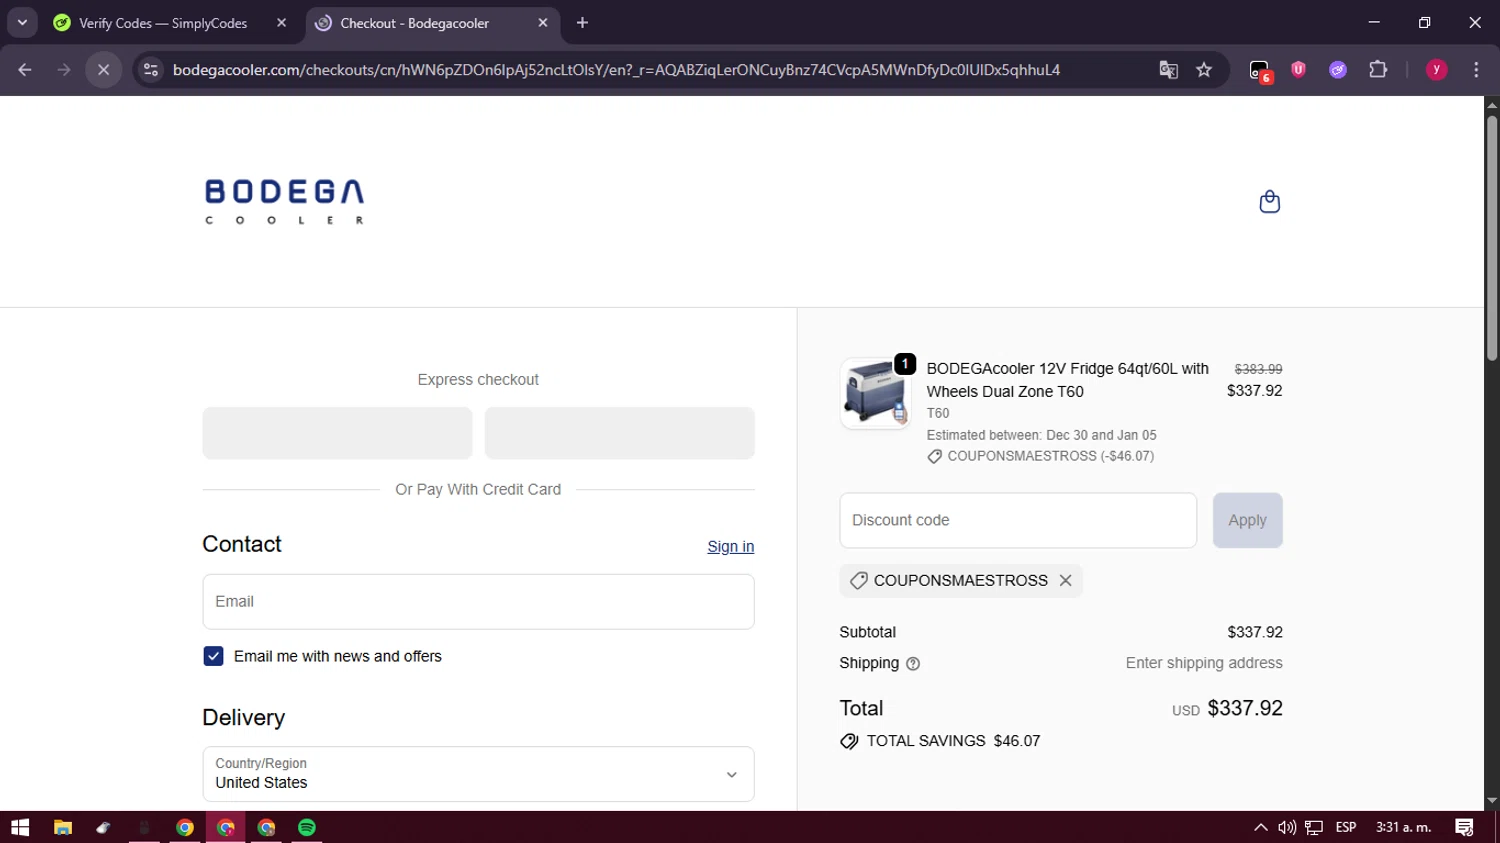Toggle Email me with news and offers
This screenshot has height=843, width=1500.
tap(213, 656)
